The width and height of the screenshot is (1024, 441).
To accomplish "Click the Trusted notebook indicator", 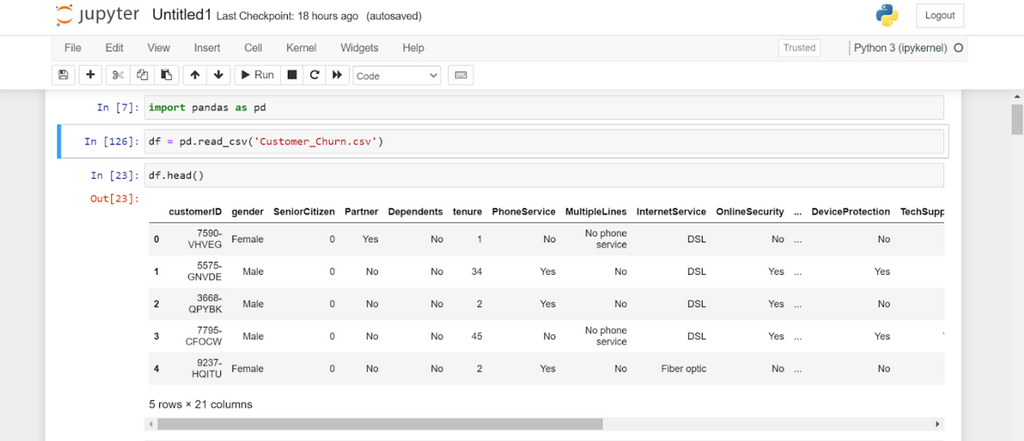I will click(799, 48).
